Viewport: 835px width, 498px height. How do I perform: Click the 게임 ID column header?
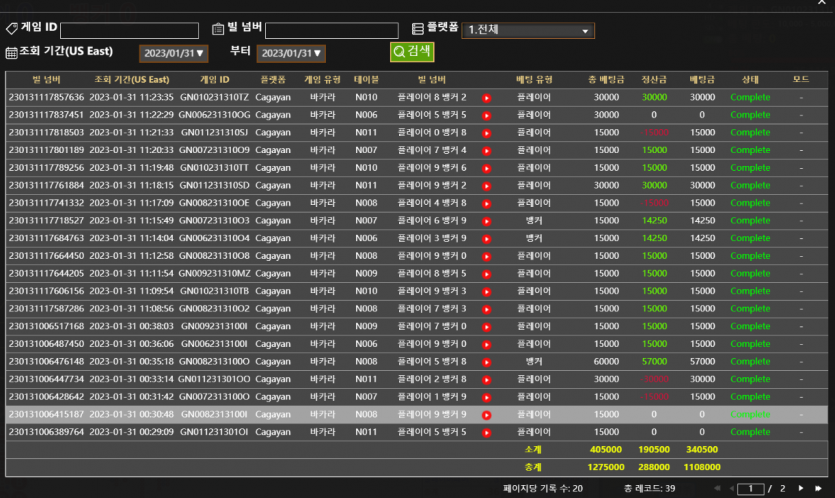215,80
